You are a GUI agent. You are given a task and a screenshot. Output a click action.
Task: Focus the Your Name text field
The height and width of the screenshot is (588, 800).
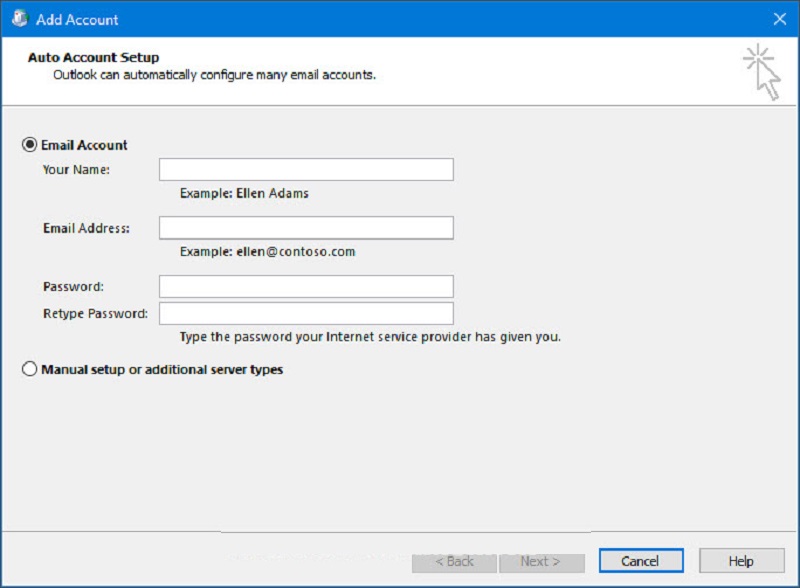(306, 169)
